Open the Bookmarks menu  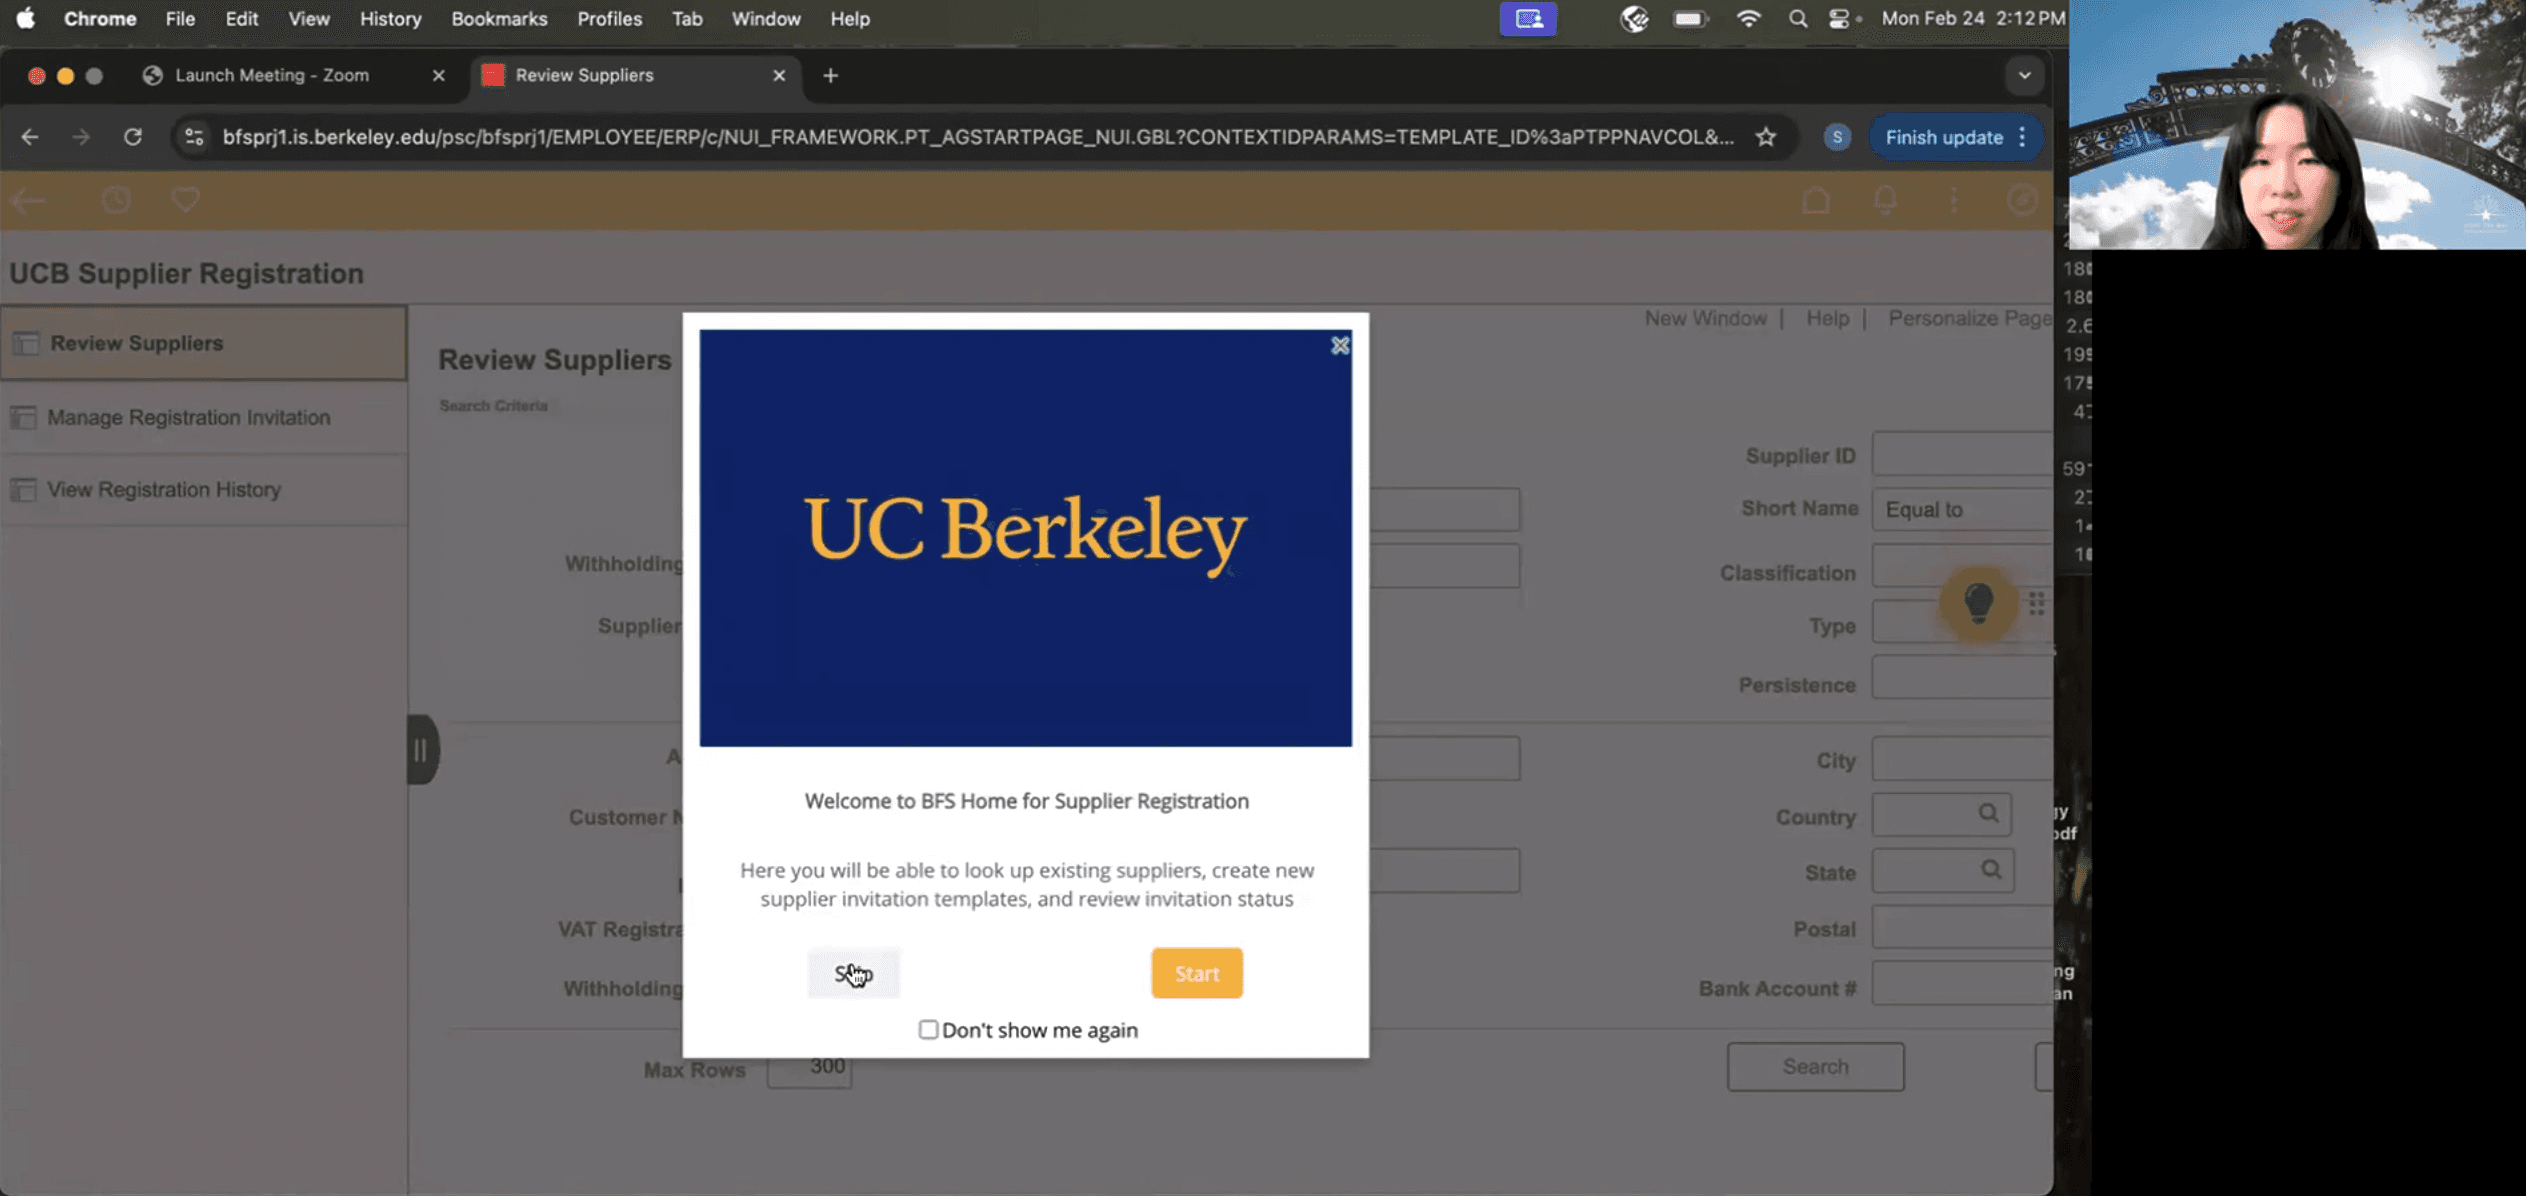498,19
